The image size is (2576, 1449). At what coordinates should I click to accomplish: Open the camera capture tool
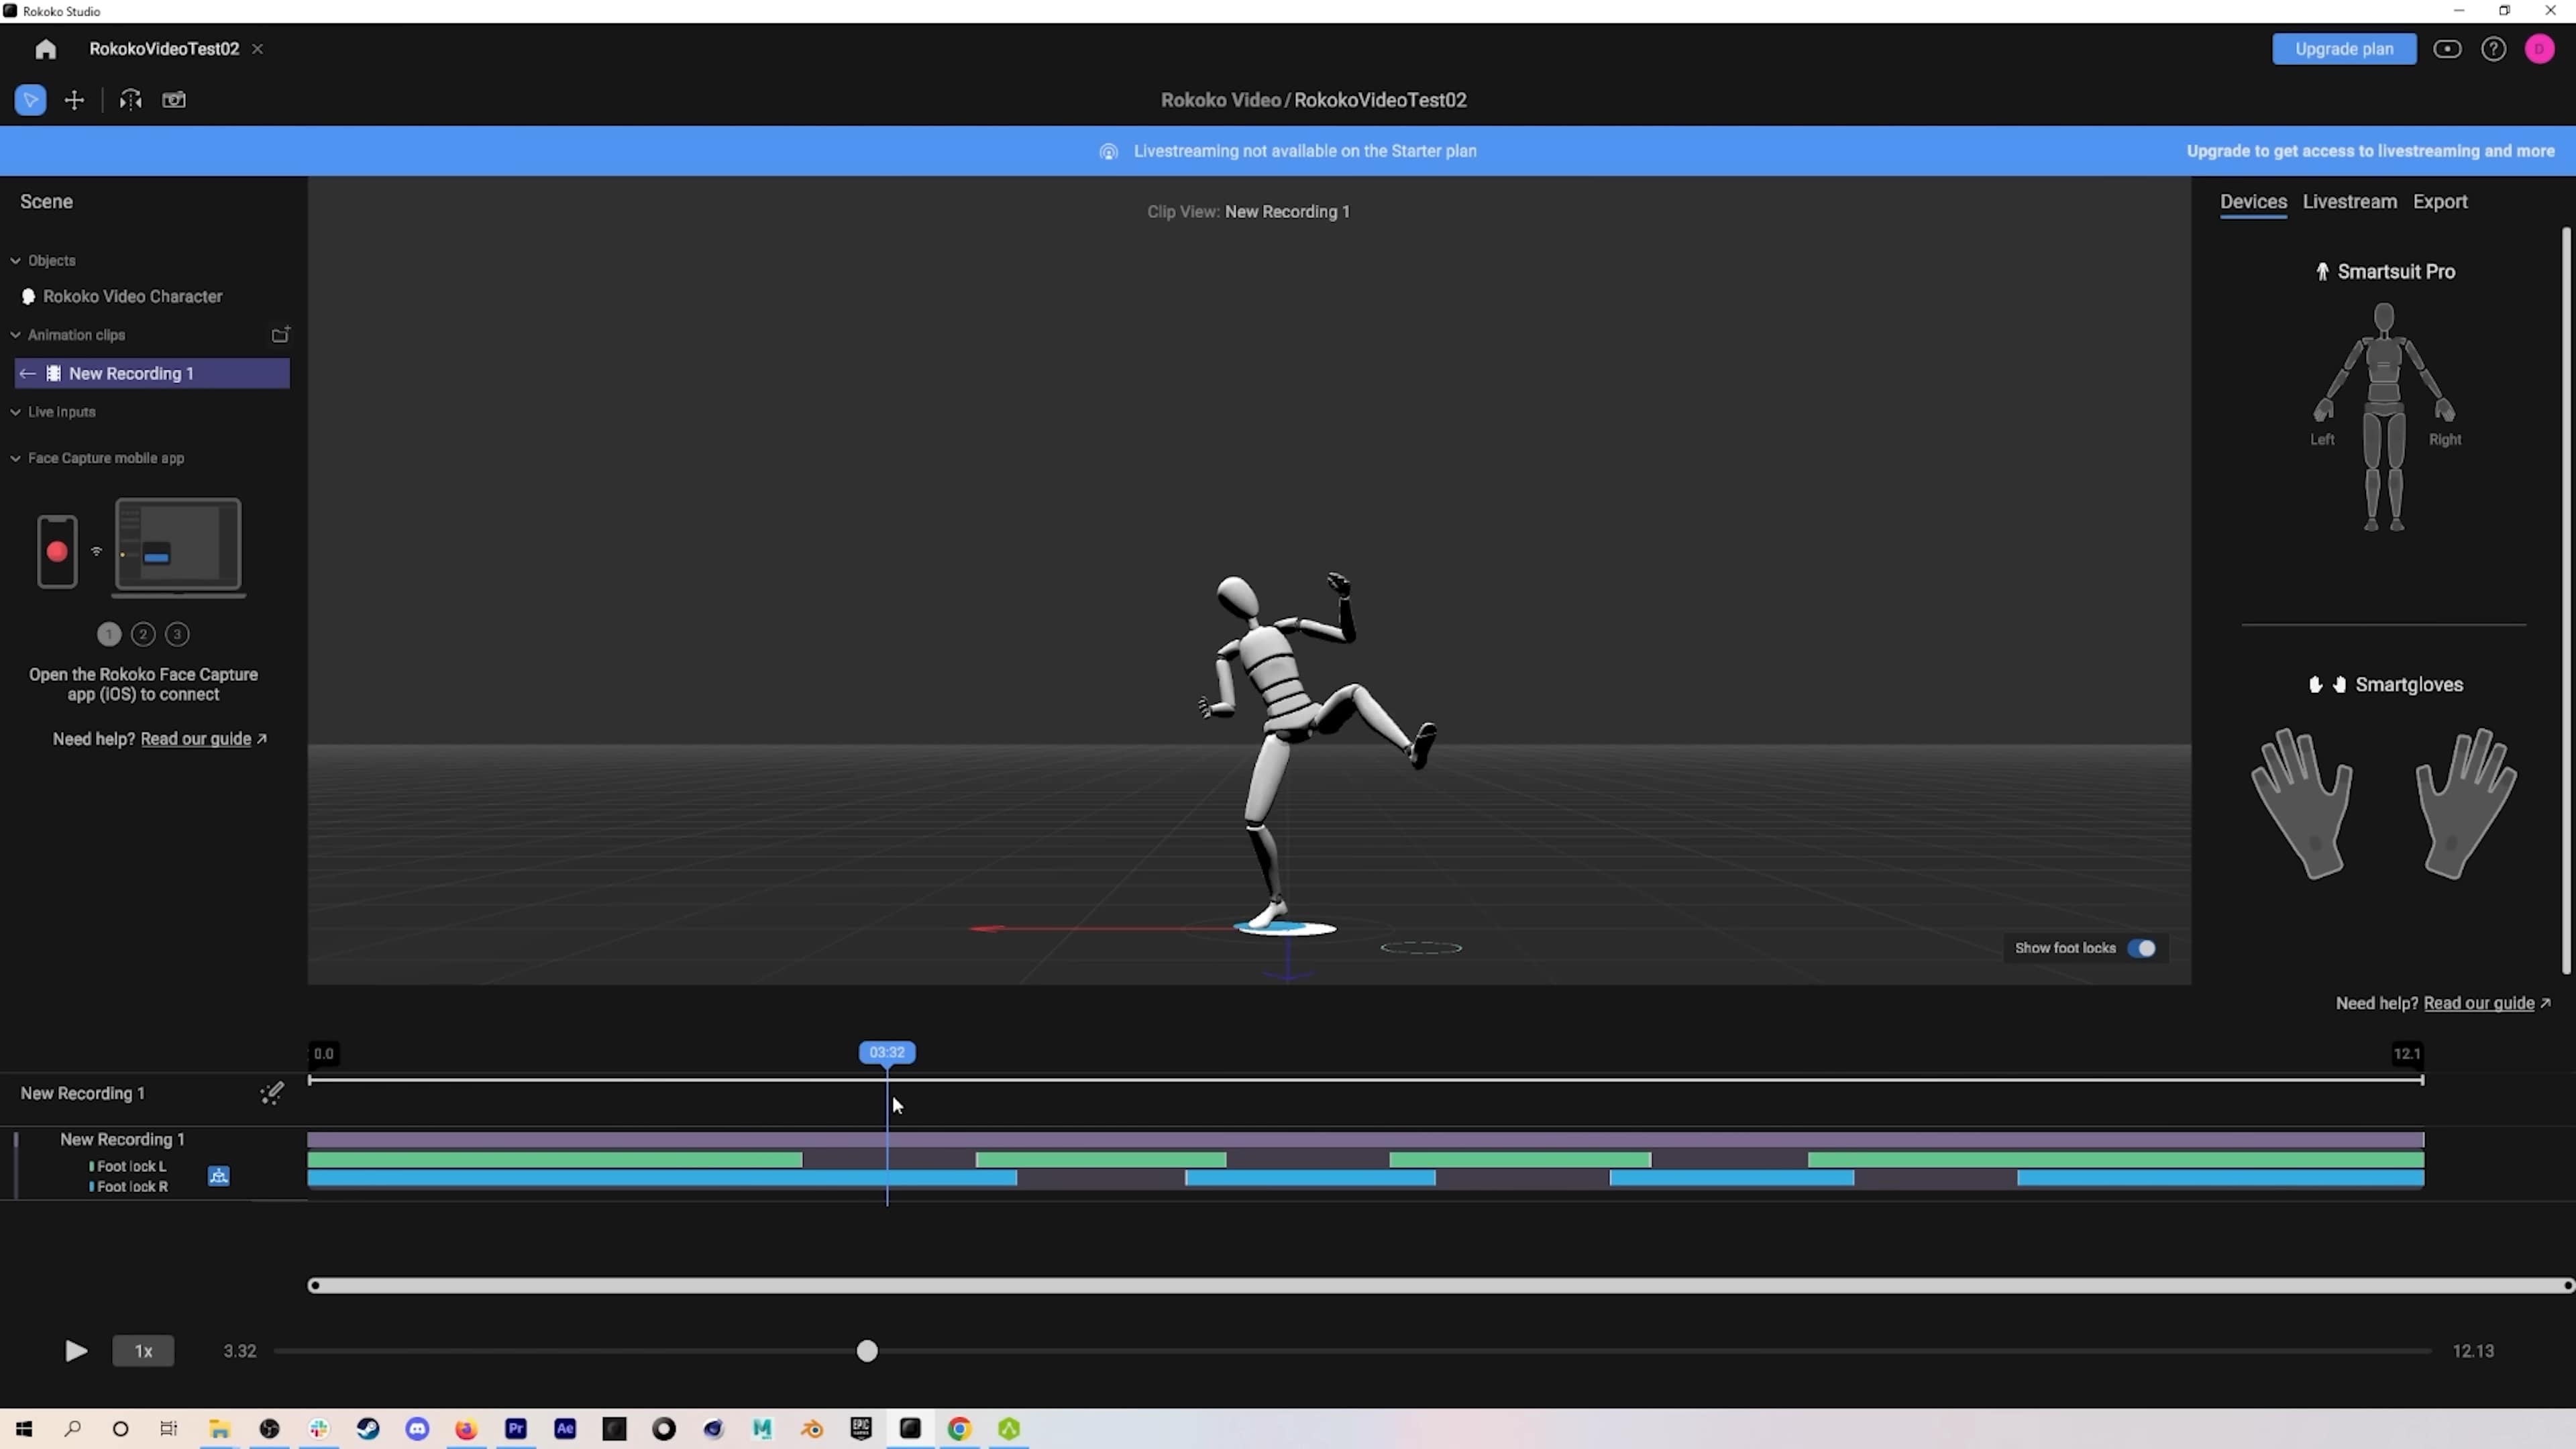point(174,100)
